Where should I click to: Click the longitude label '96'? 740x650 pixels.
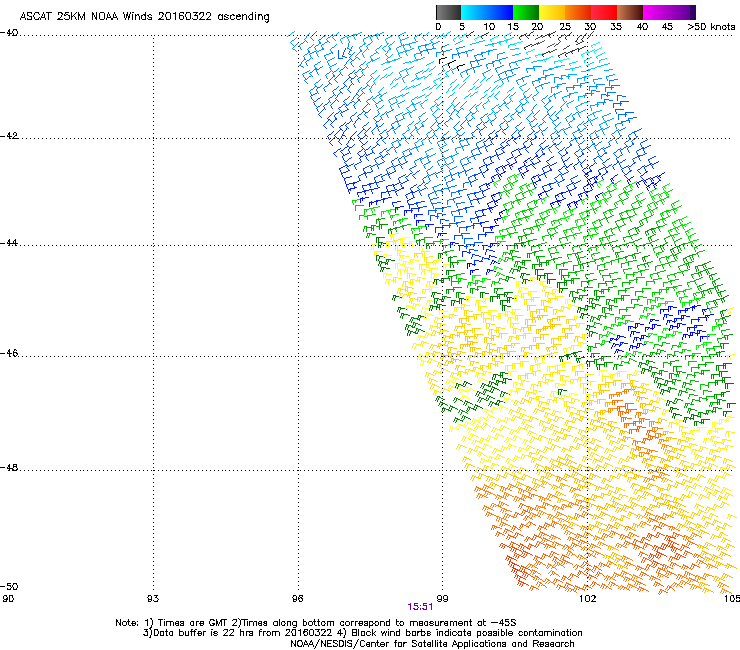pyautogui.click(x=297, y=599)
